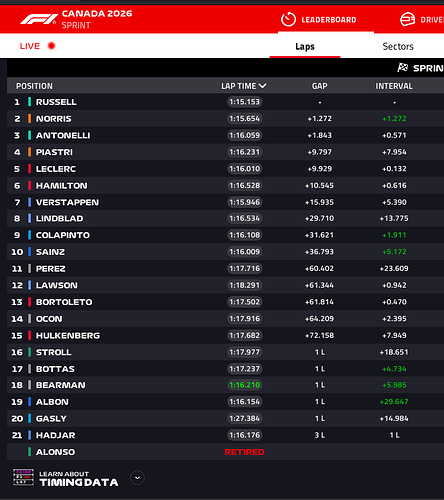Click Alonso's Retired status

[x=244, y=452]
